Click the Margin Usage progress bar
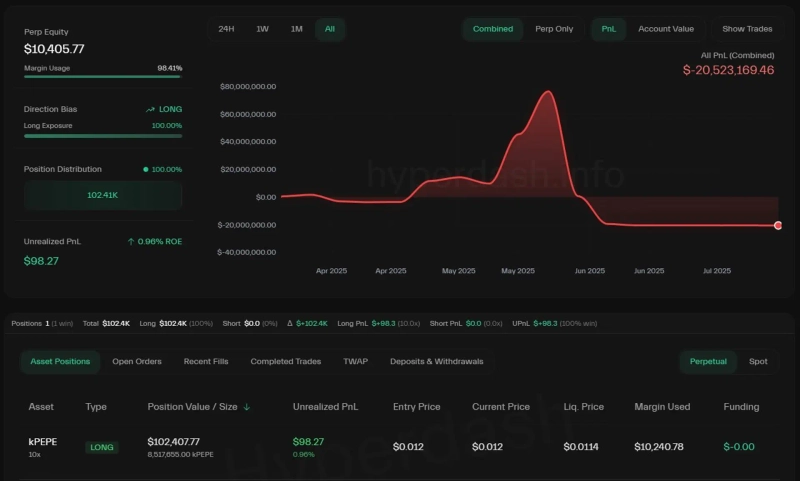 [x=102, y=76]
